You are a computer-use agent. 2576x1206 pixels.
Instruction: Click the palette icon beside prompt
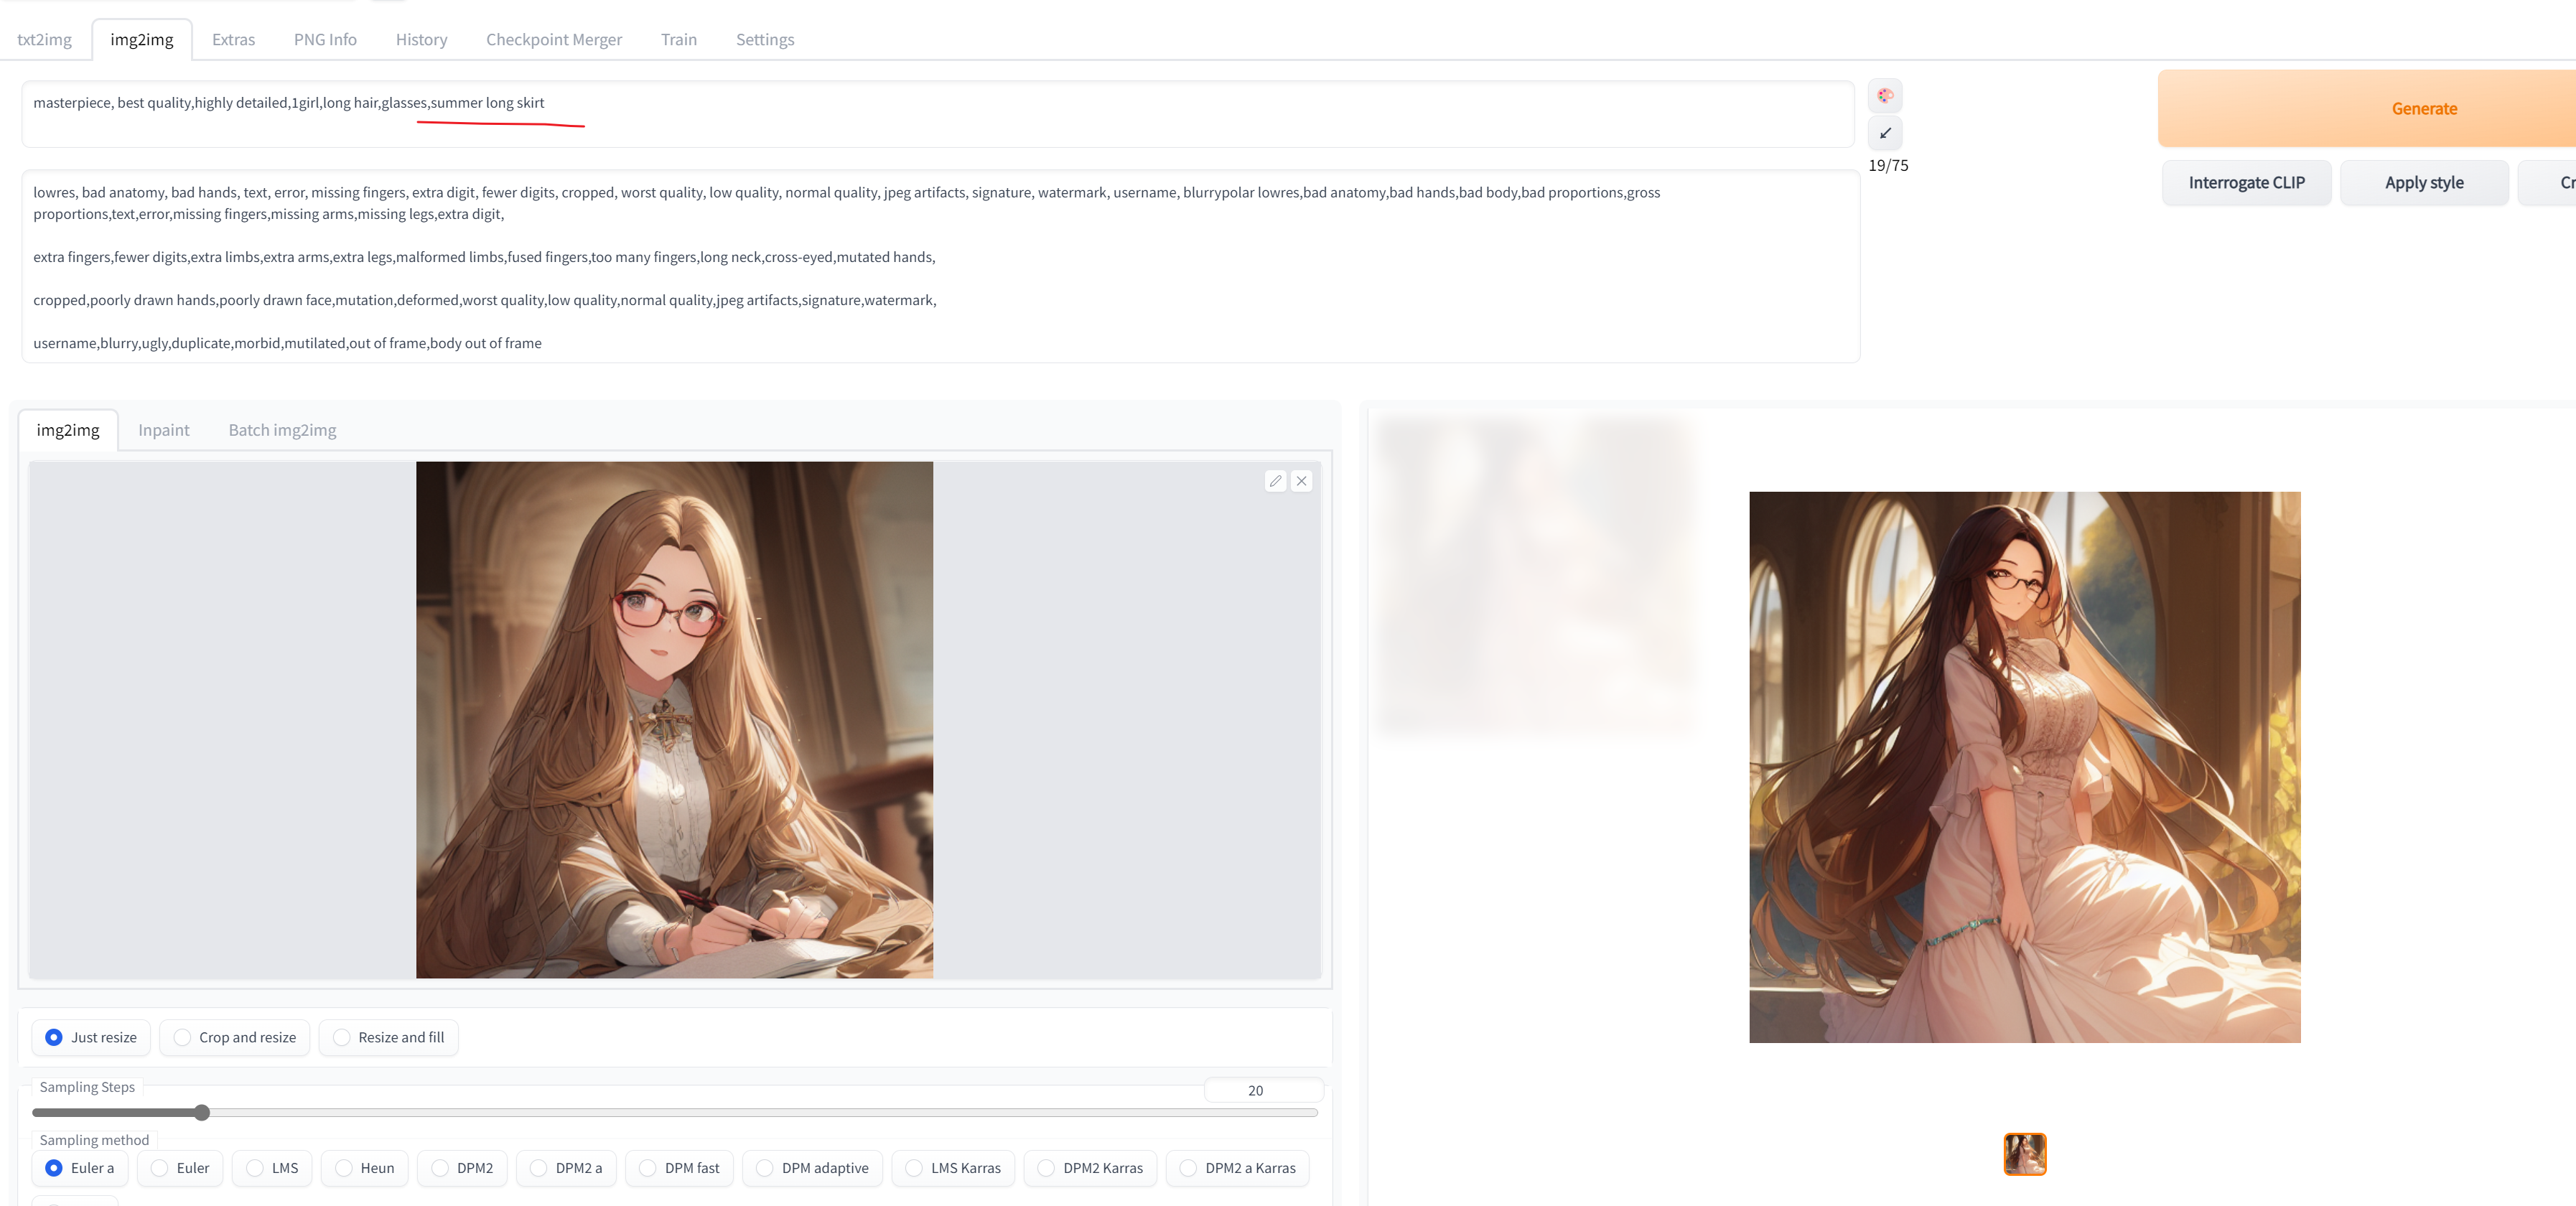(1885, 96)
